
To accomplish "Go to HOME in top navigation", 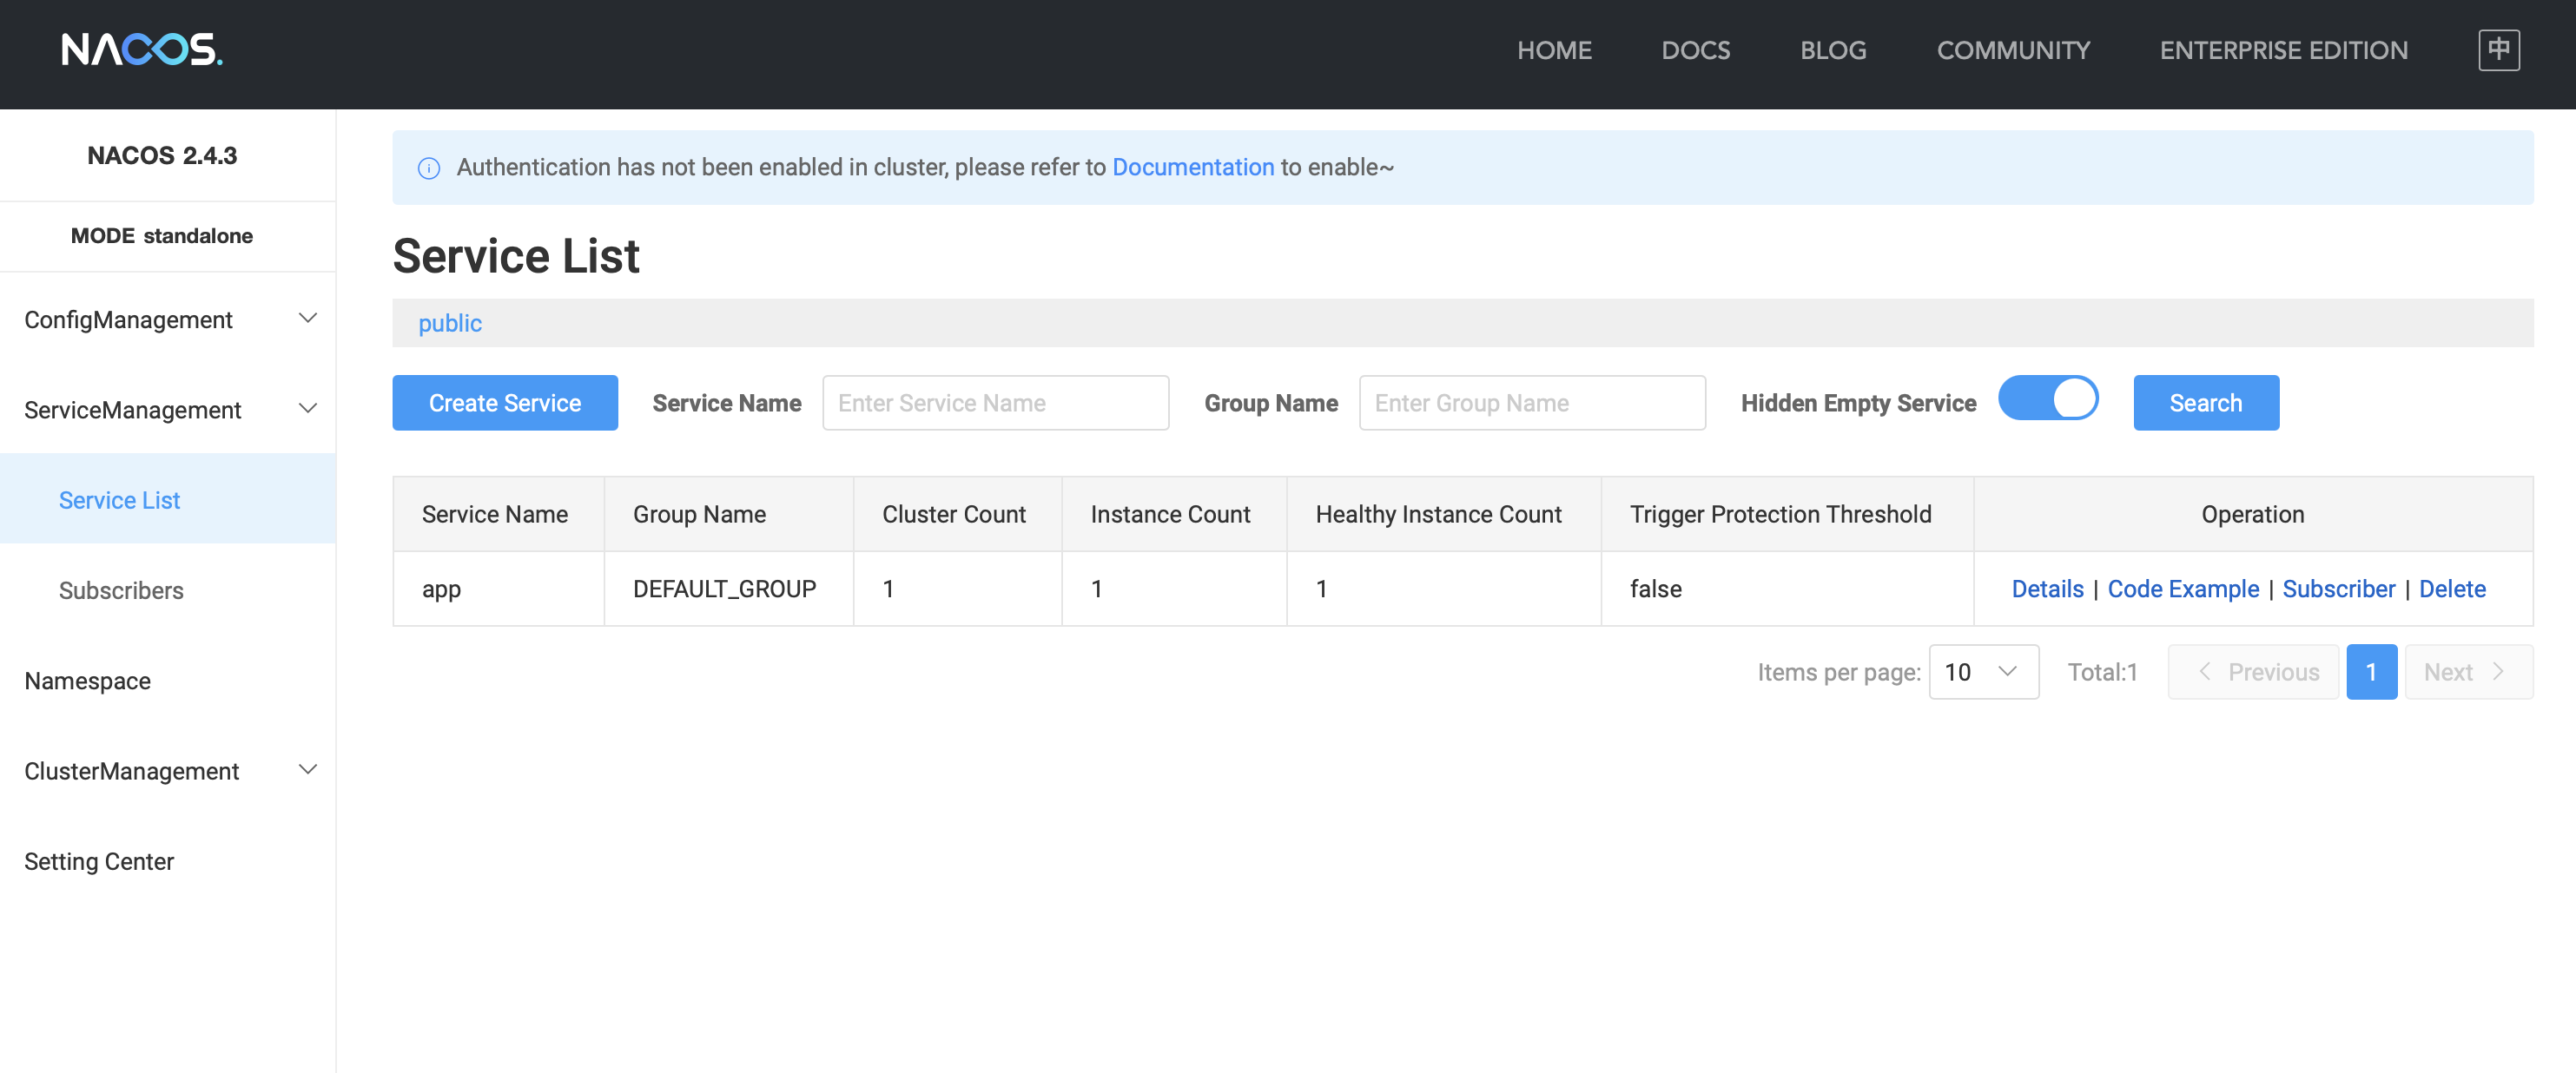I will 1554,50.
